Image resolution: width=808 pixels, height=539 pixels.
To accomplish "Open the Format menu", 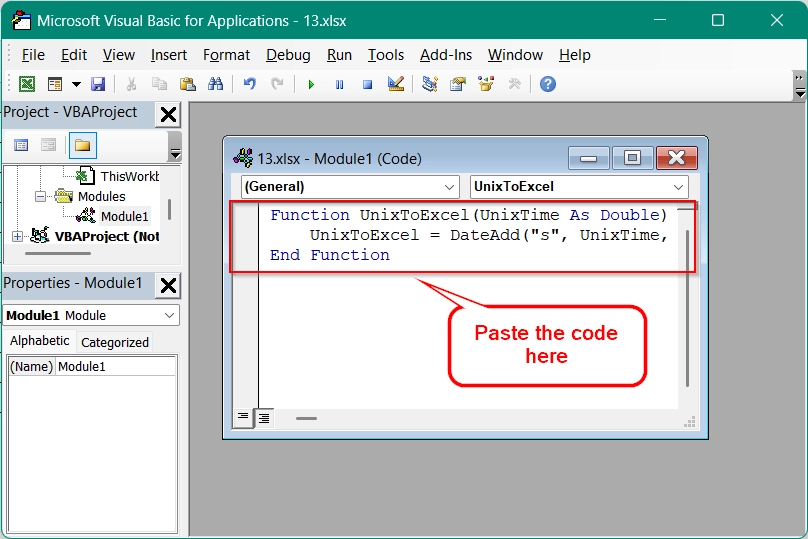I will 226,55.
